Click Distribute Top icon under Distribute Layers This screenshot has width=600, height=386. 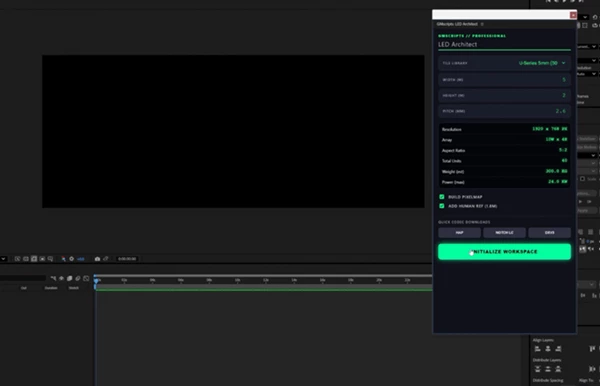pyautogui.click(x=538, y=369)
